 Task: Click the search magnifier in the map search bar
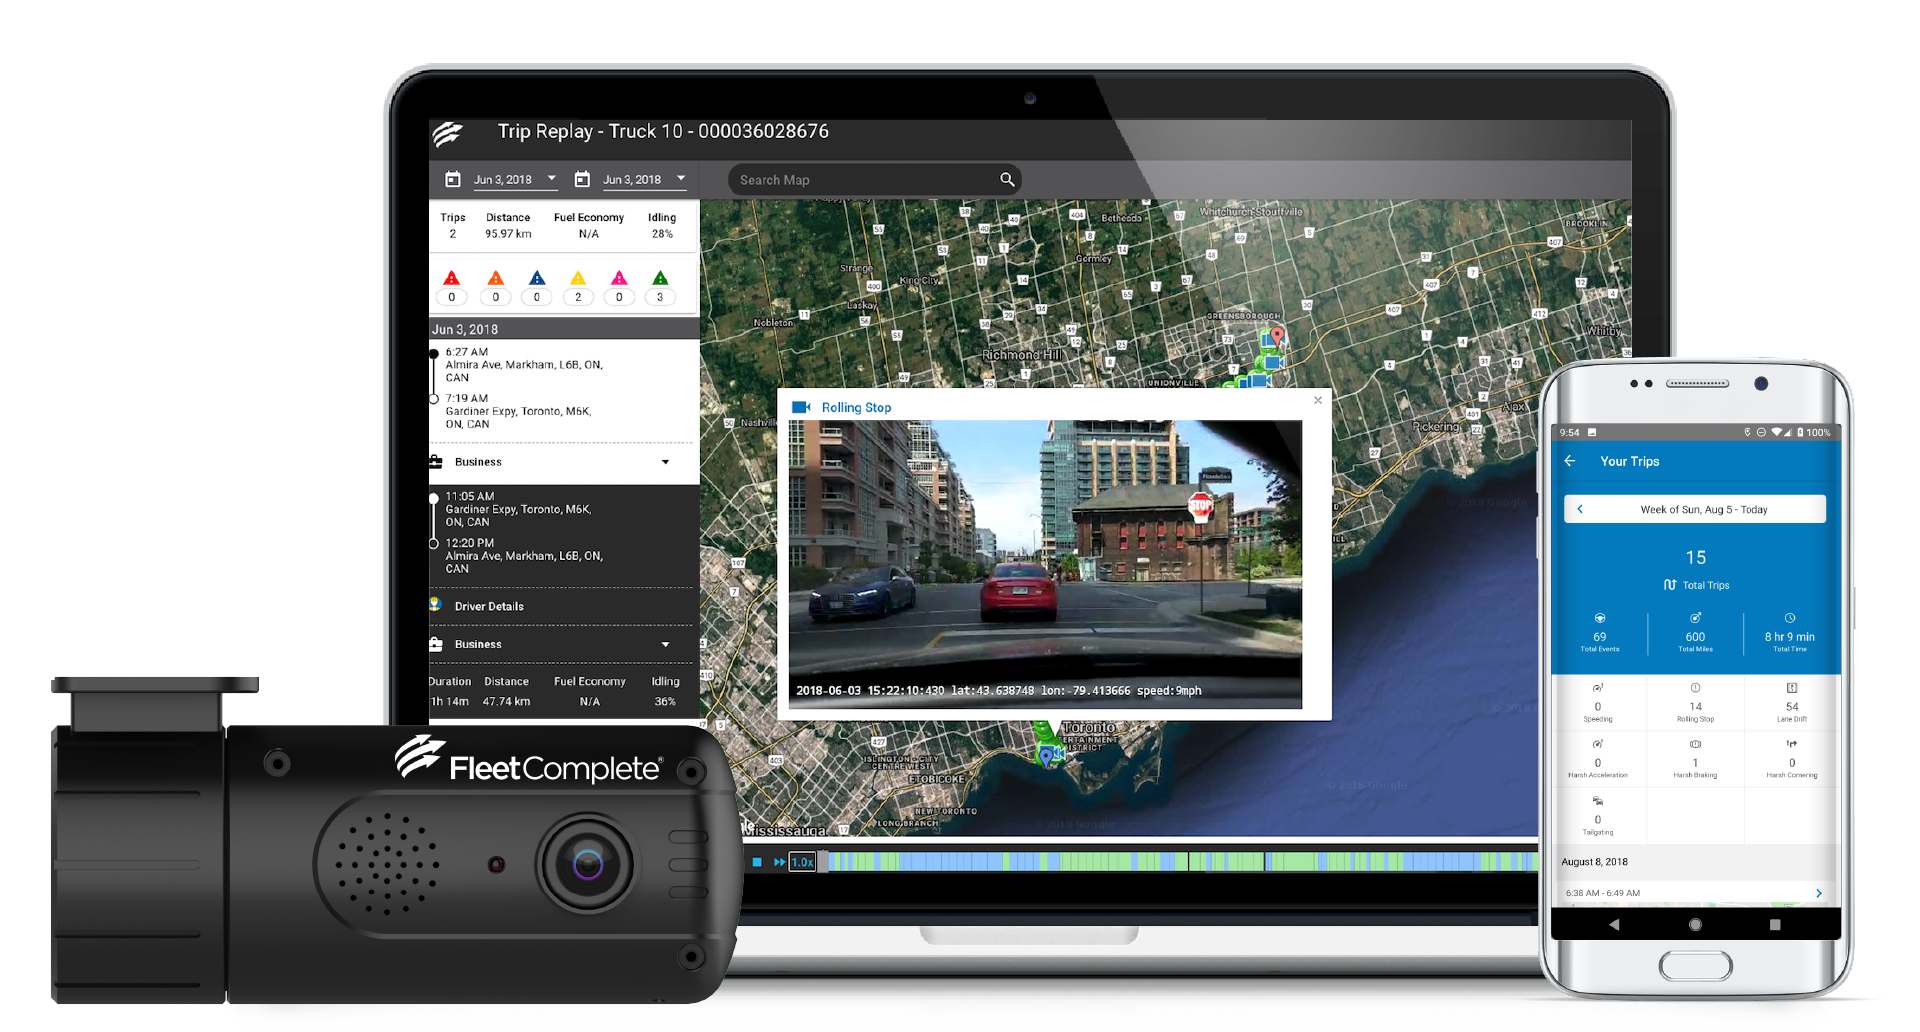[x=1007, y=179]
